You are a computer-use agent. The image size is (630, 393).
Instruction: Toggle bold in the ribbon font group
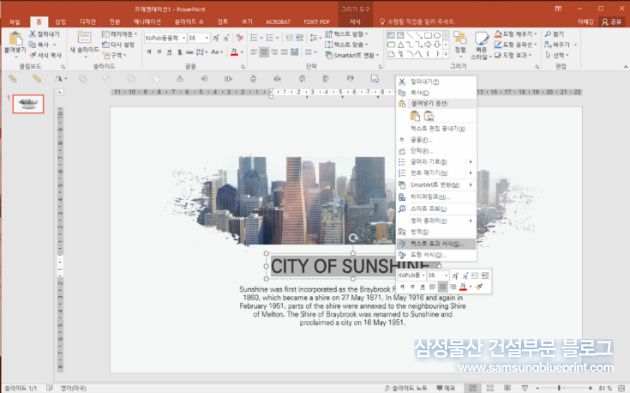click(x=149, y=52)
